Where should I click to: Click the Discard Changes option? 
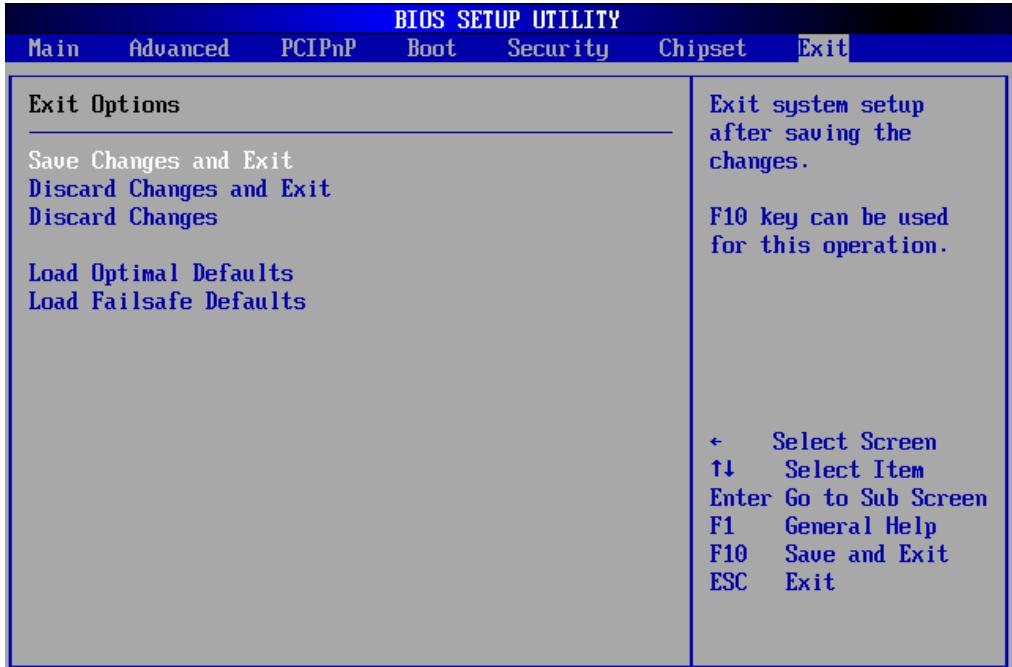pyautogui.click(x=123, y=217)
